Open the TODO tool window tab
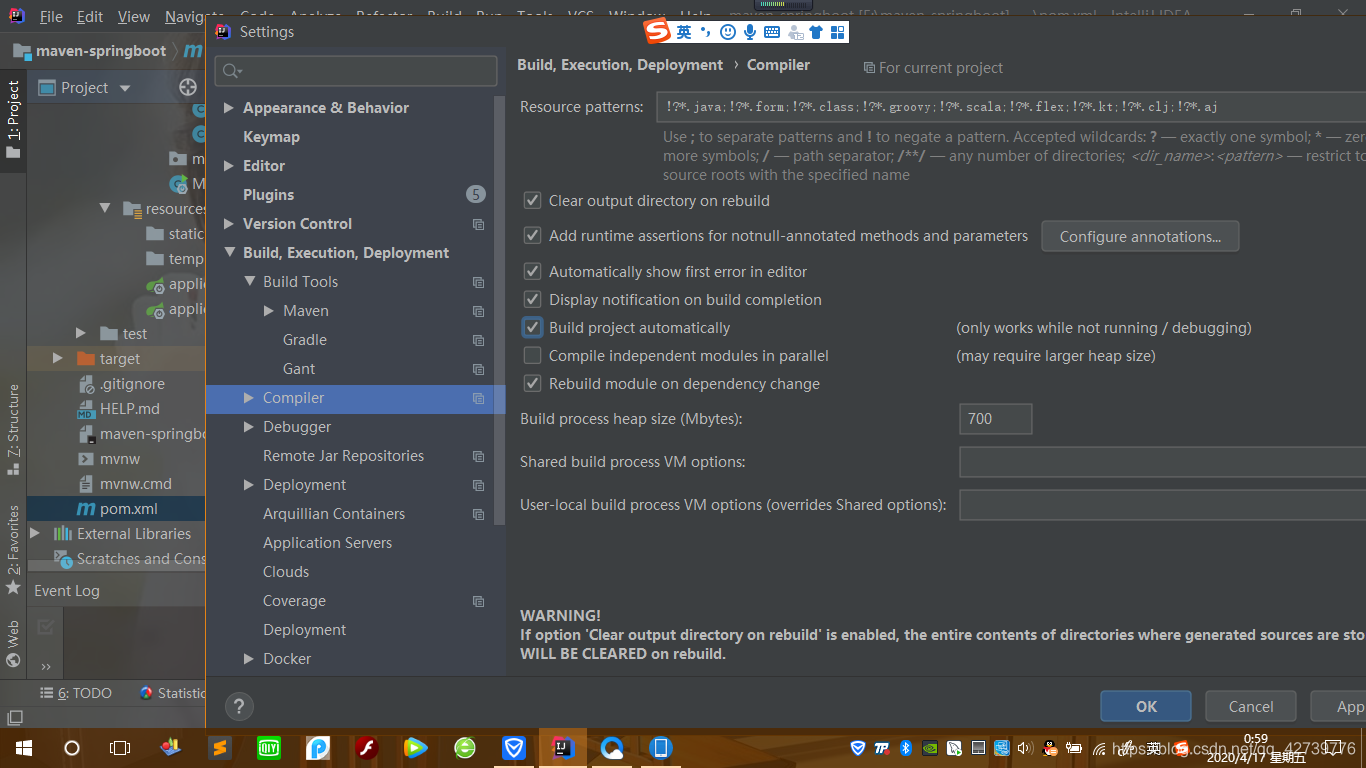This screenshot has width=1366, height=768. 76,693
